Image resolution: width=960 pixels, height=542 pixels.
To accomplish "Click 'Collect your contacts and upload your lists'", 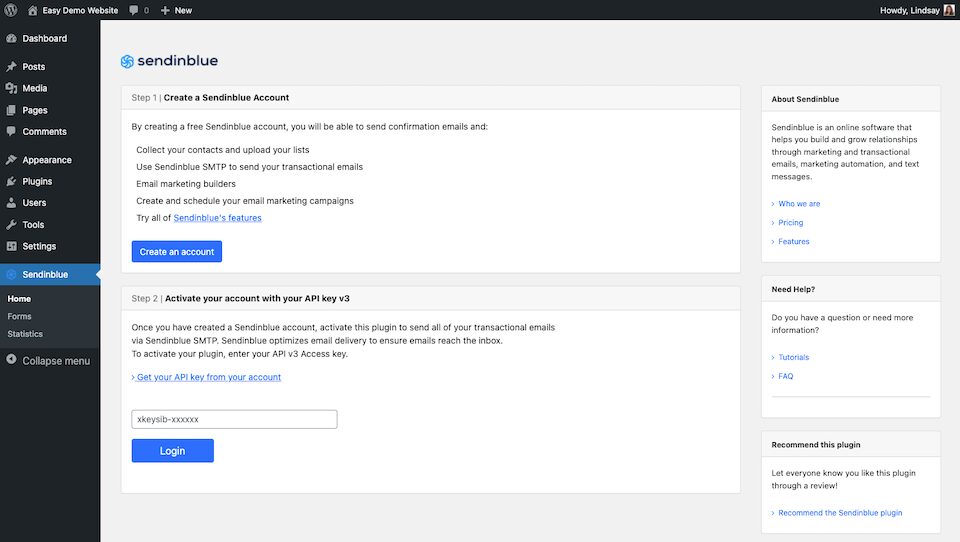I will coord(222,150).
